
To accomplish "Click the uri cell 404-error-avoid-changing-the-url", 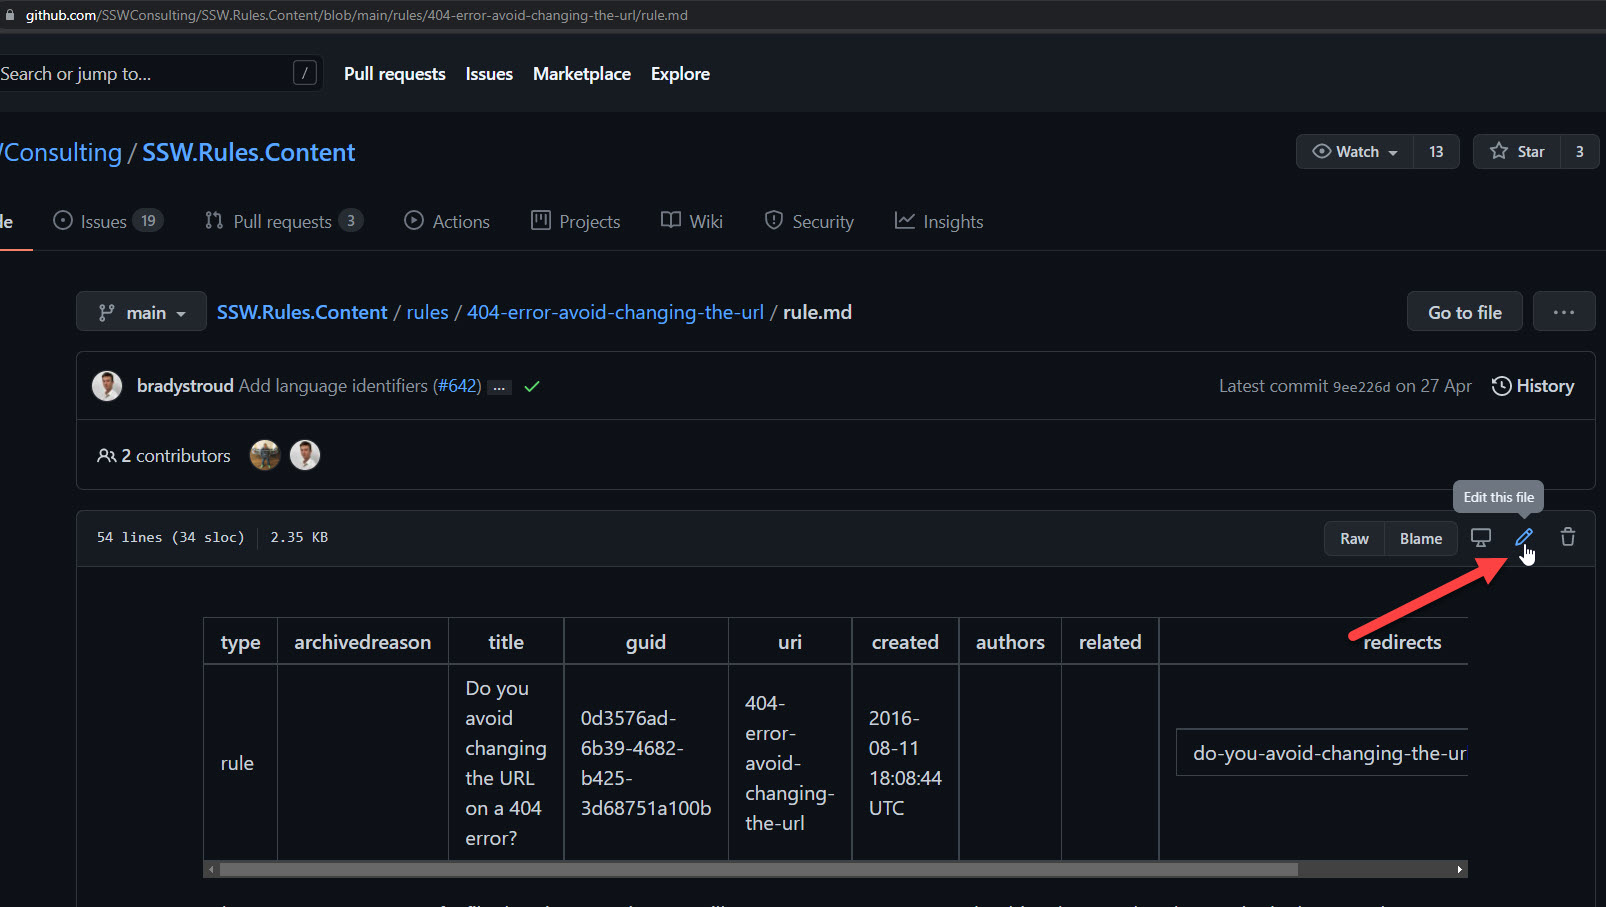I will click(x=789, y=763).
